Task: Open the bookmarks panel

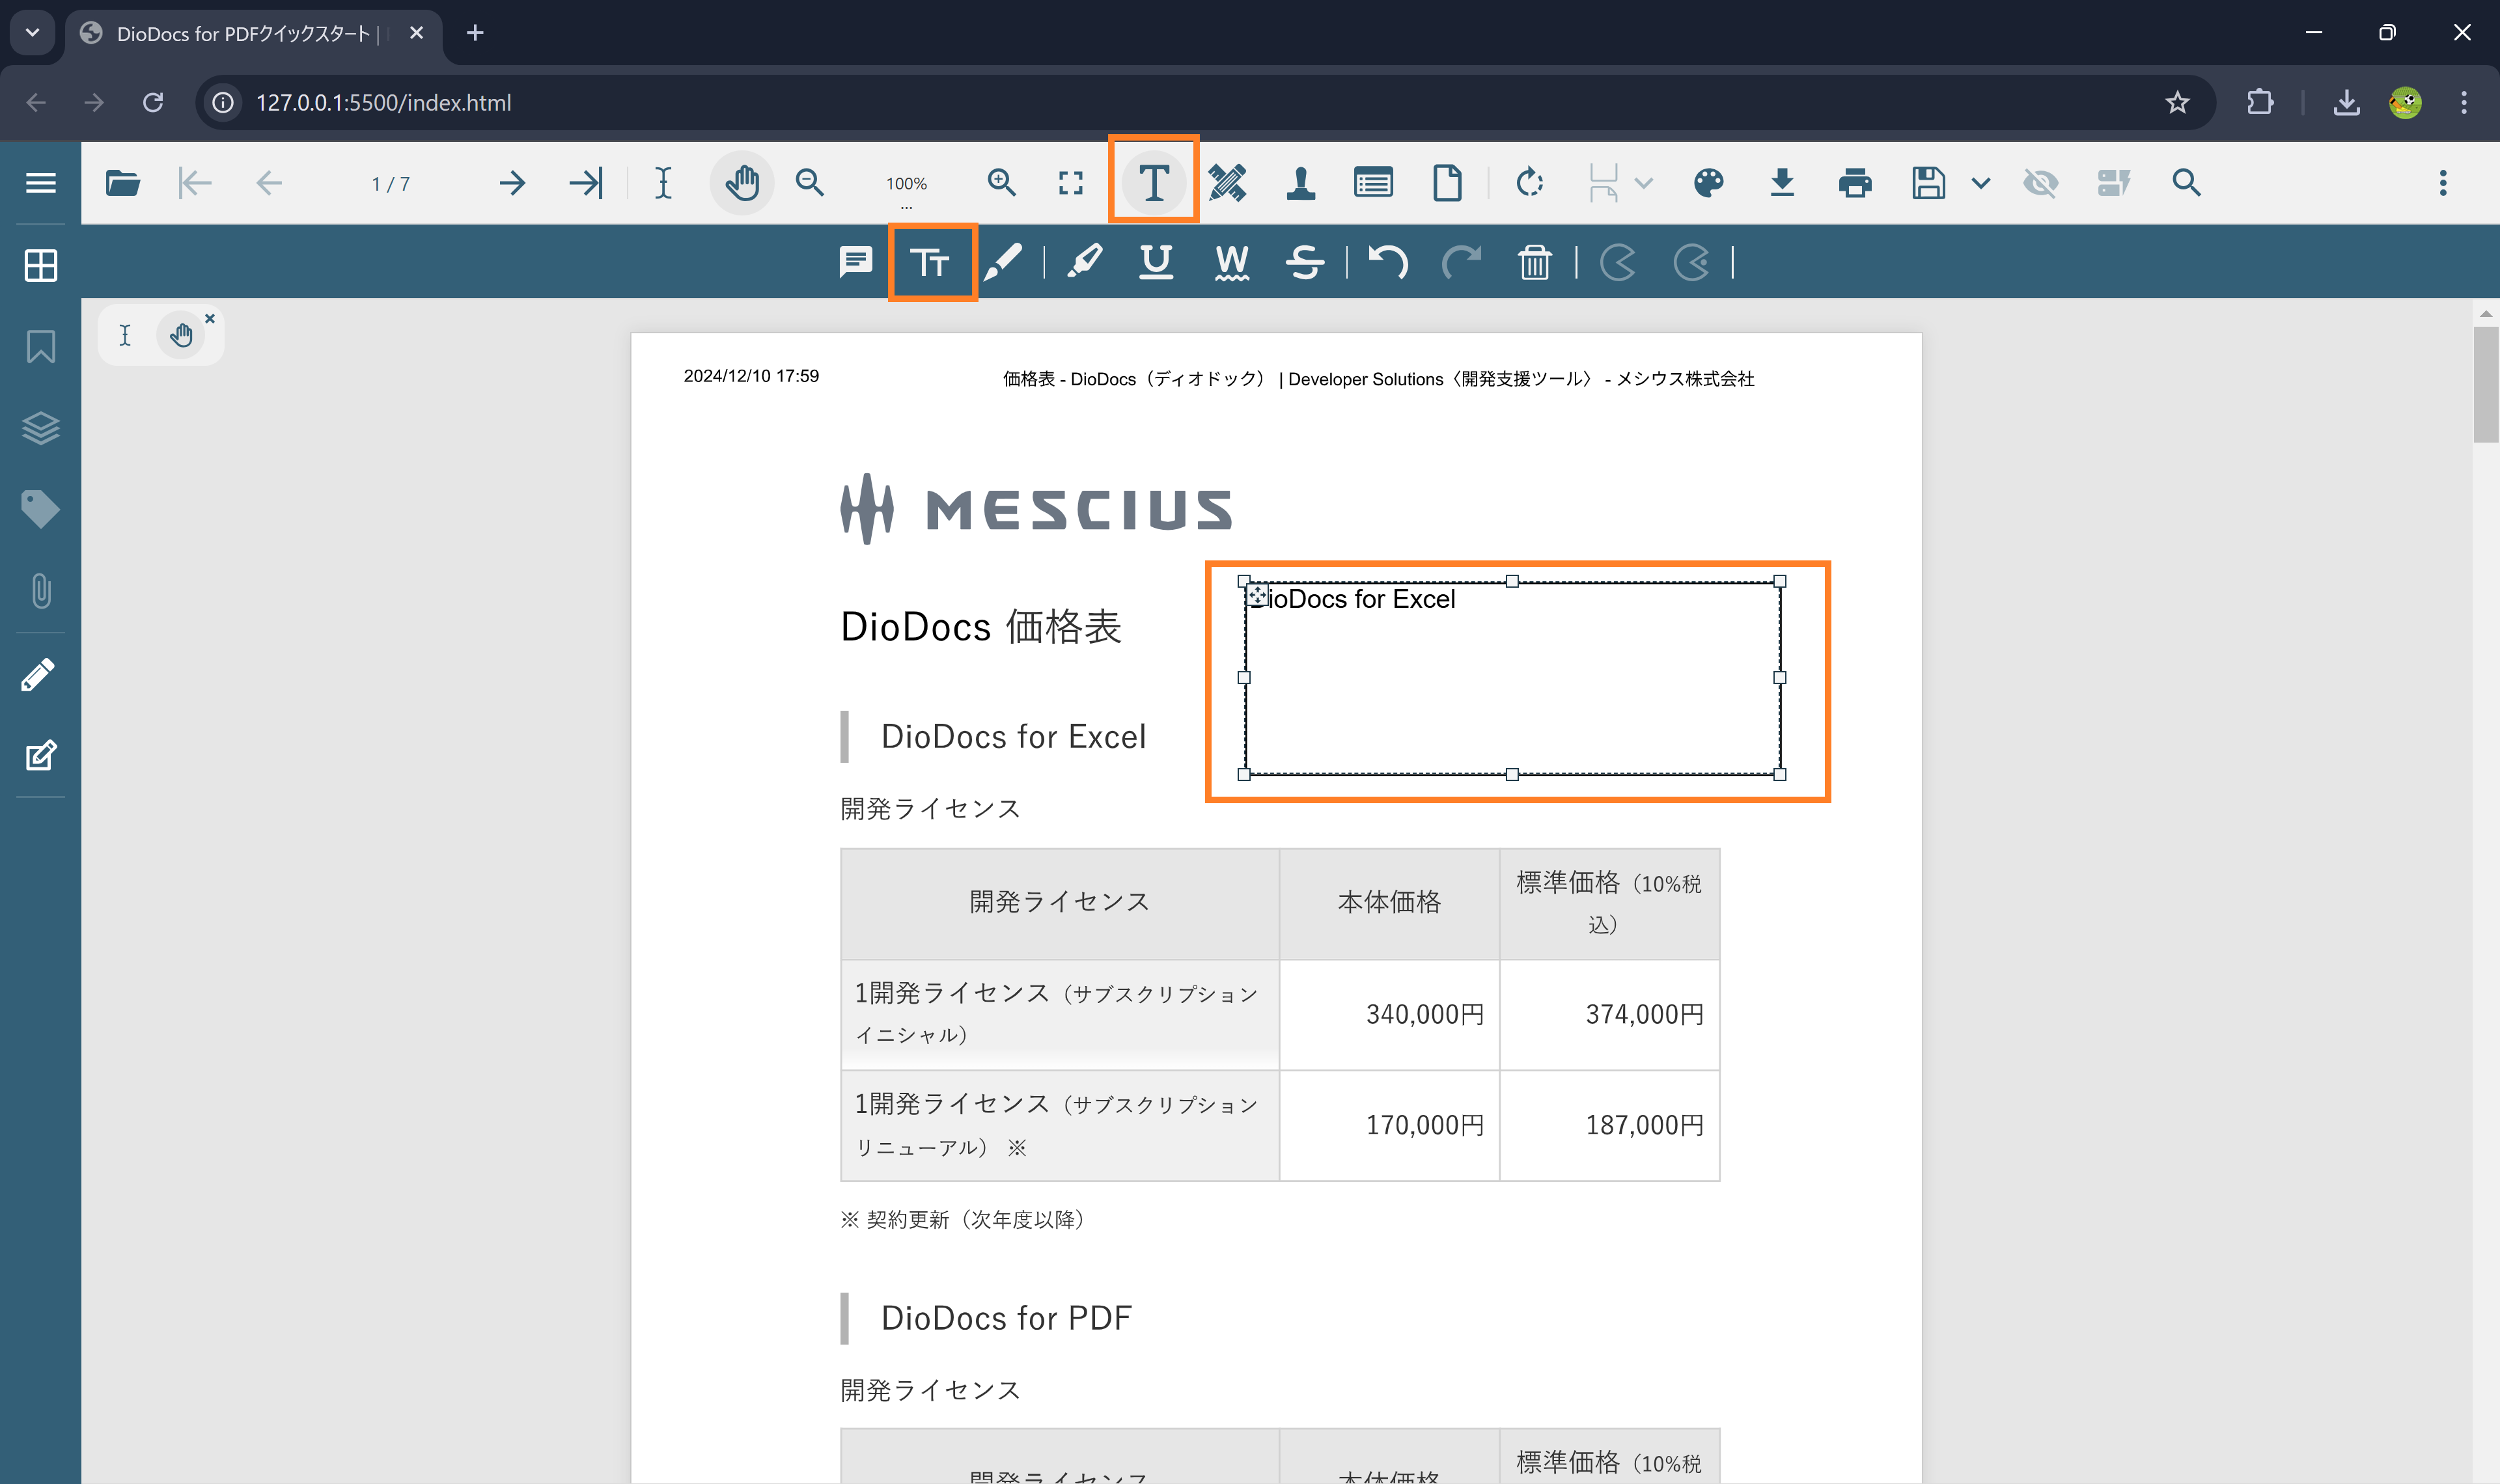Action: (40, 347)
